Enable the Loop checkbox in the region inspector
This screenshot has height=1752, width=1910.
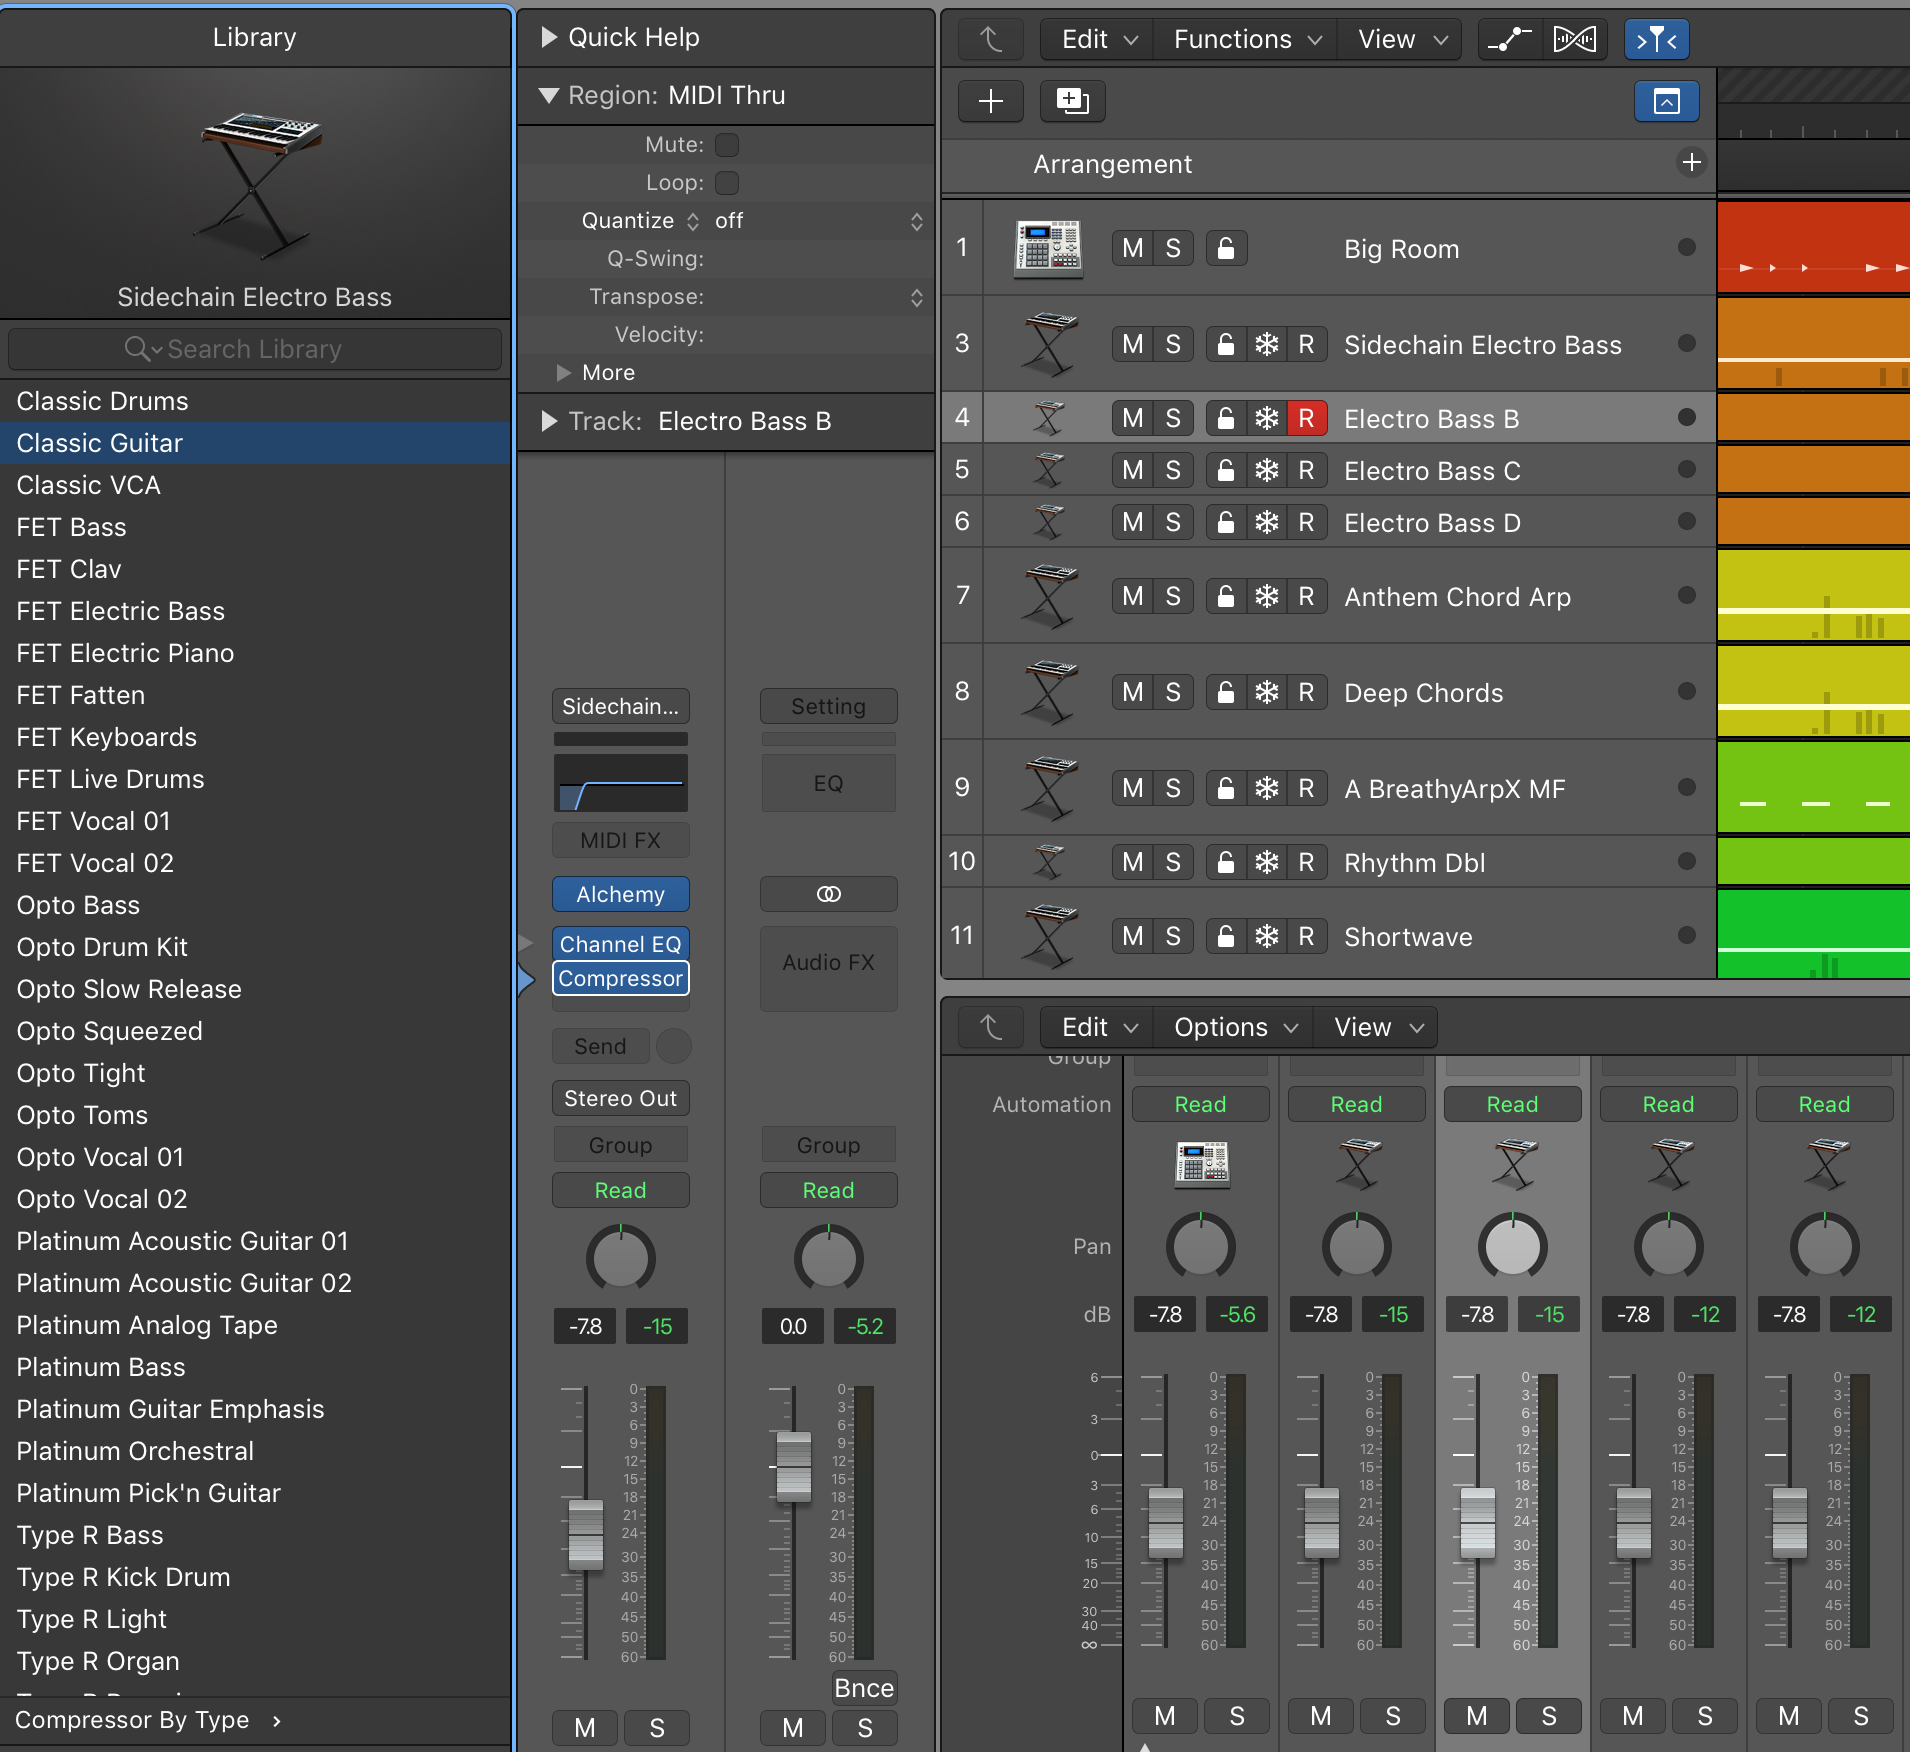click(x=727, y=182)
